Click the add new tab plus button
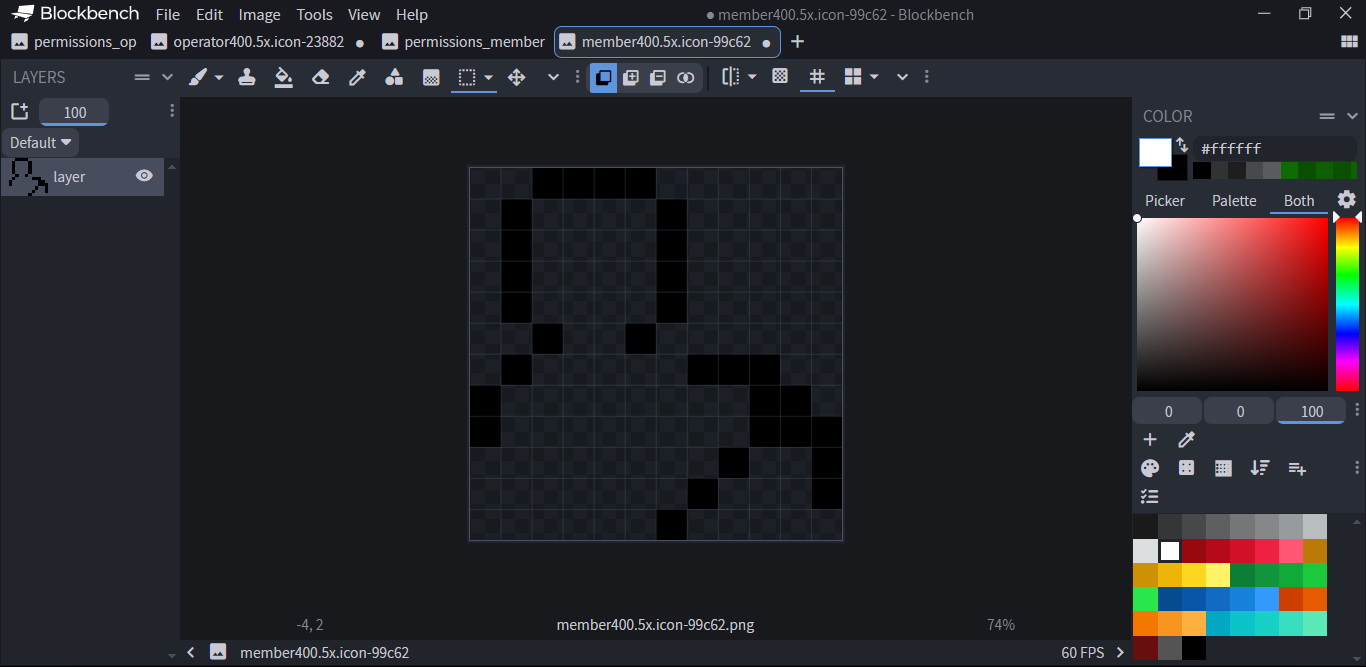Viewport: 1366px width, 667px height. click(797, 42)
